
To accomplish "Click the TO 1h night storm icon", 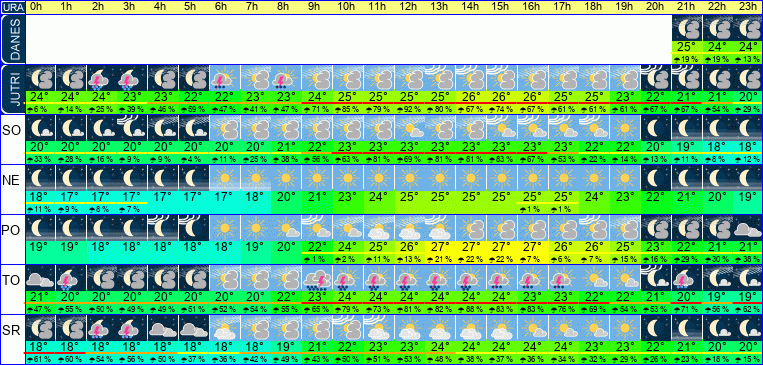I will [x=71, y=277].
